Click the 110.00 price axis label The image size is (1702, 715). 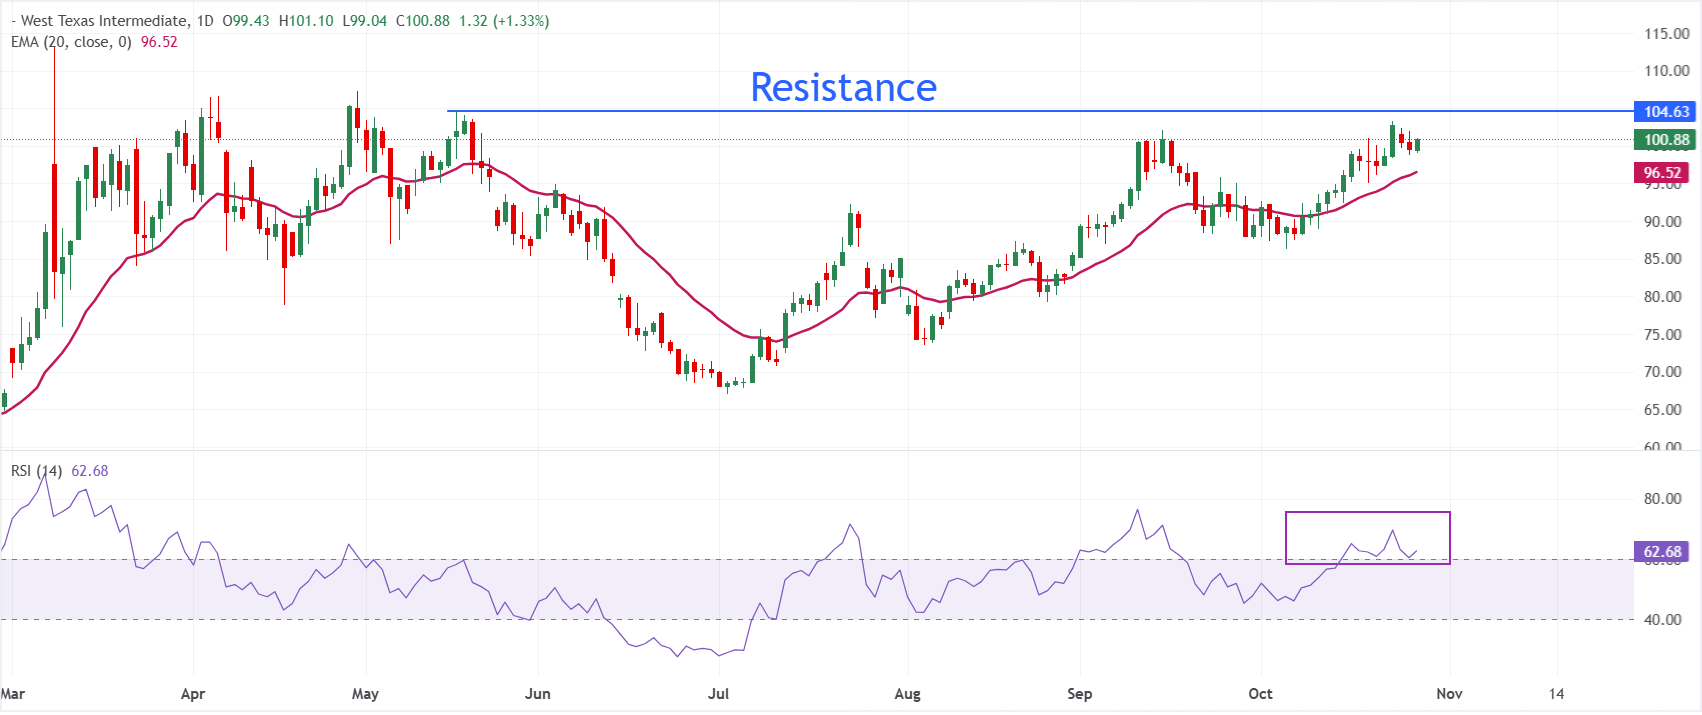(1667, 71)
